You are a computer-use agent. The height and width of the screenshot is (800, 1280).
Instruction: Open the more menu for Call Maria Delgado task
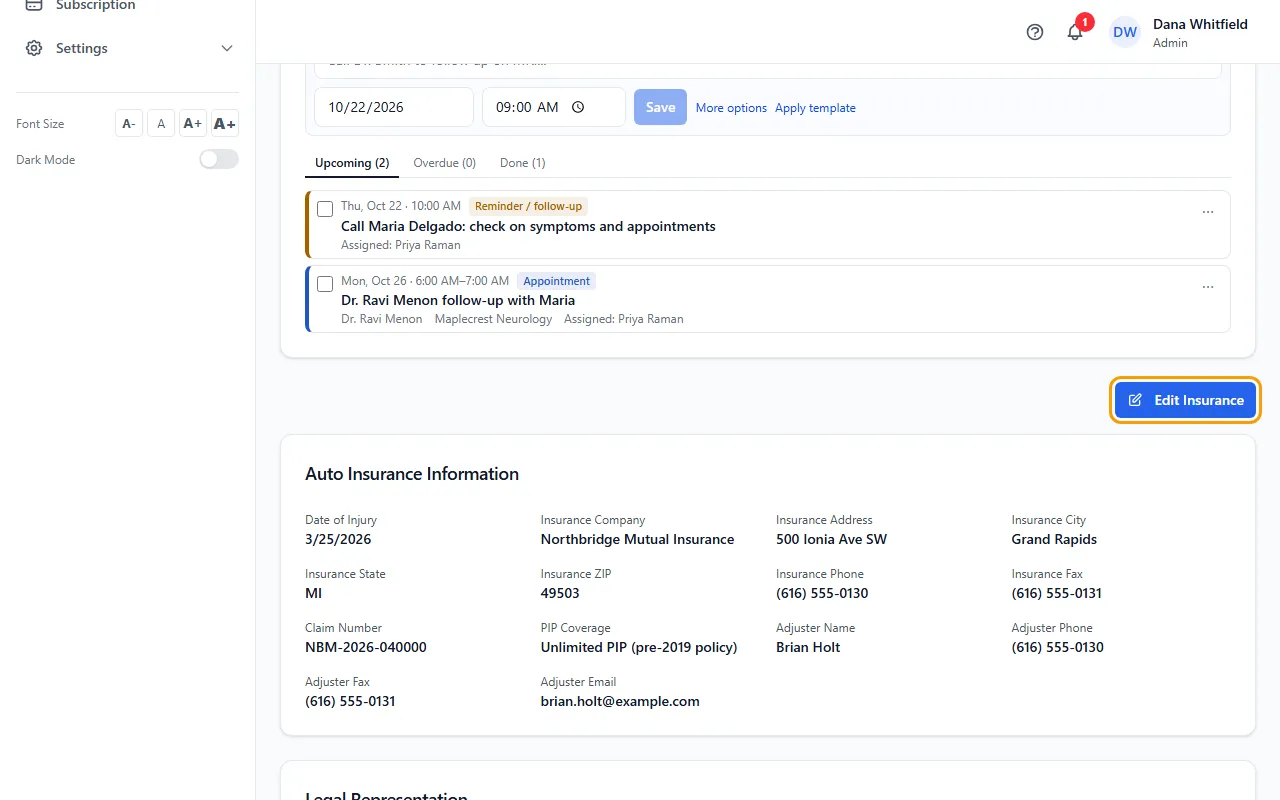coord(1208,212)
